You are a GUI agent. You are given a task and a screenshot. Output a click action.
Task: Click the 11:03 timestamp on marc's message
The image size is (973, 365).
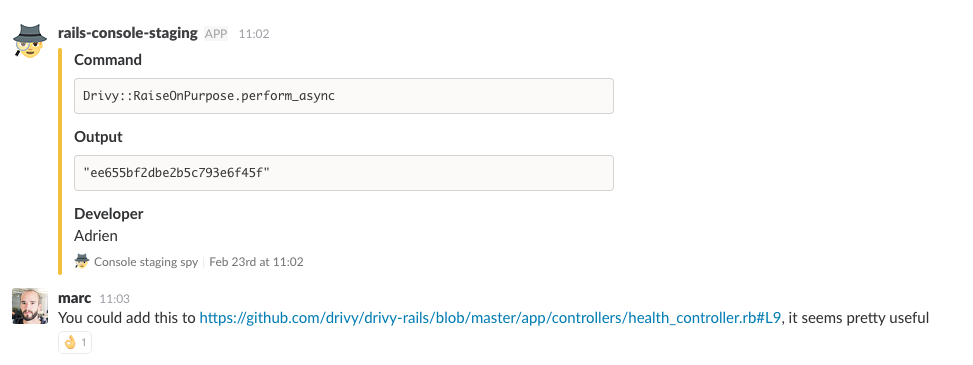point(114,299)
